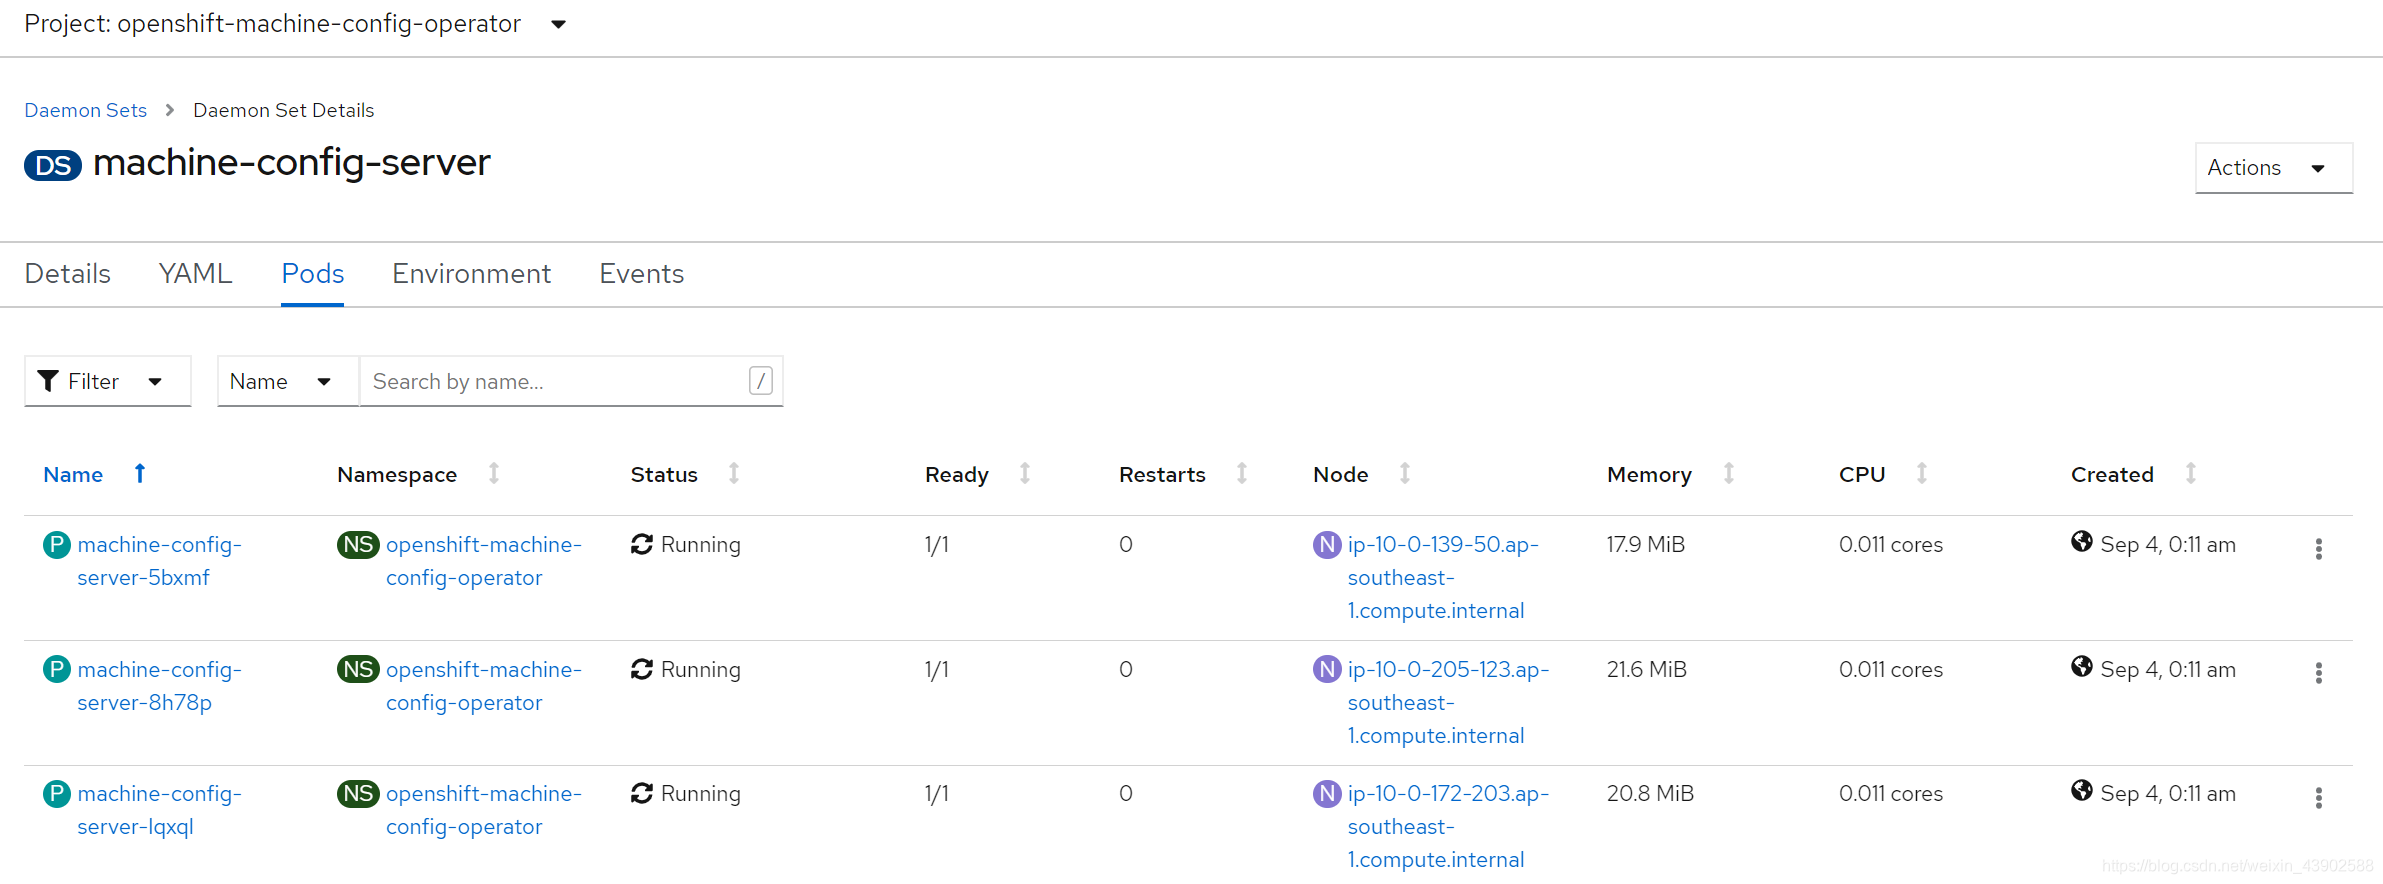This screenshot has height=884, width=2383.
Task: Click Node badge for ip-10-0-205-123
Action: tap(1327, 669)
